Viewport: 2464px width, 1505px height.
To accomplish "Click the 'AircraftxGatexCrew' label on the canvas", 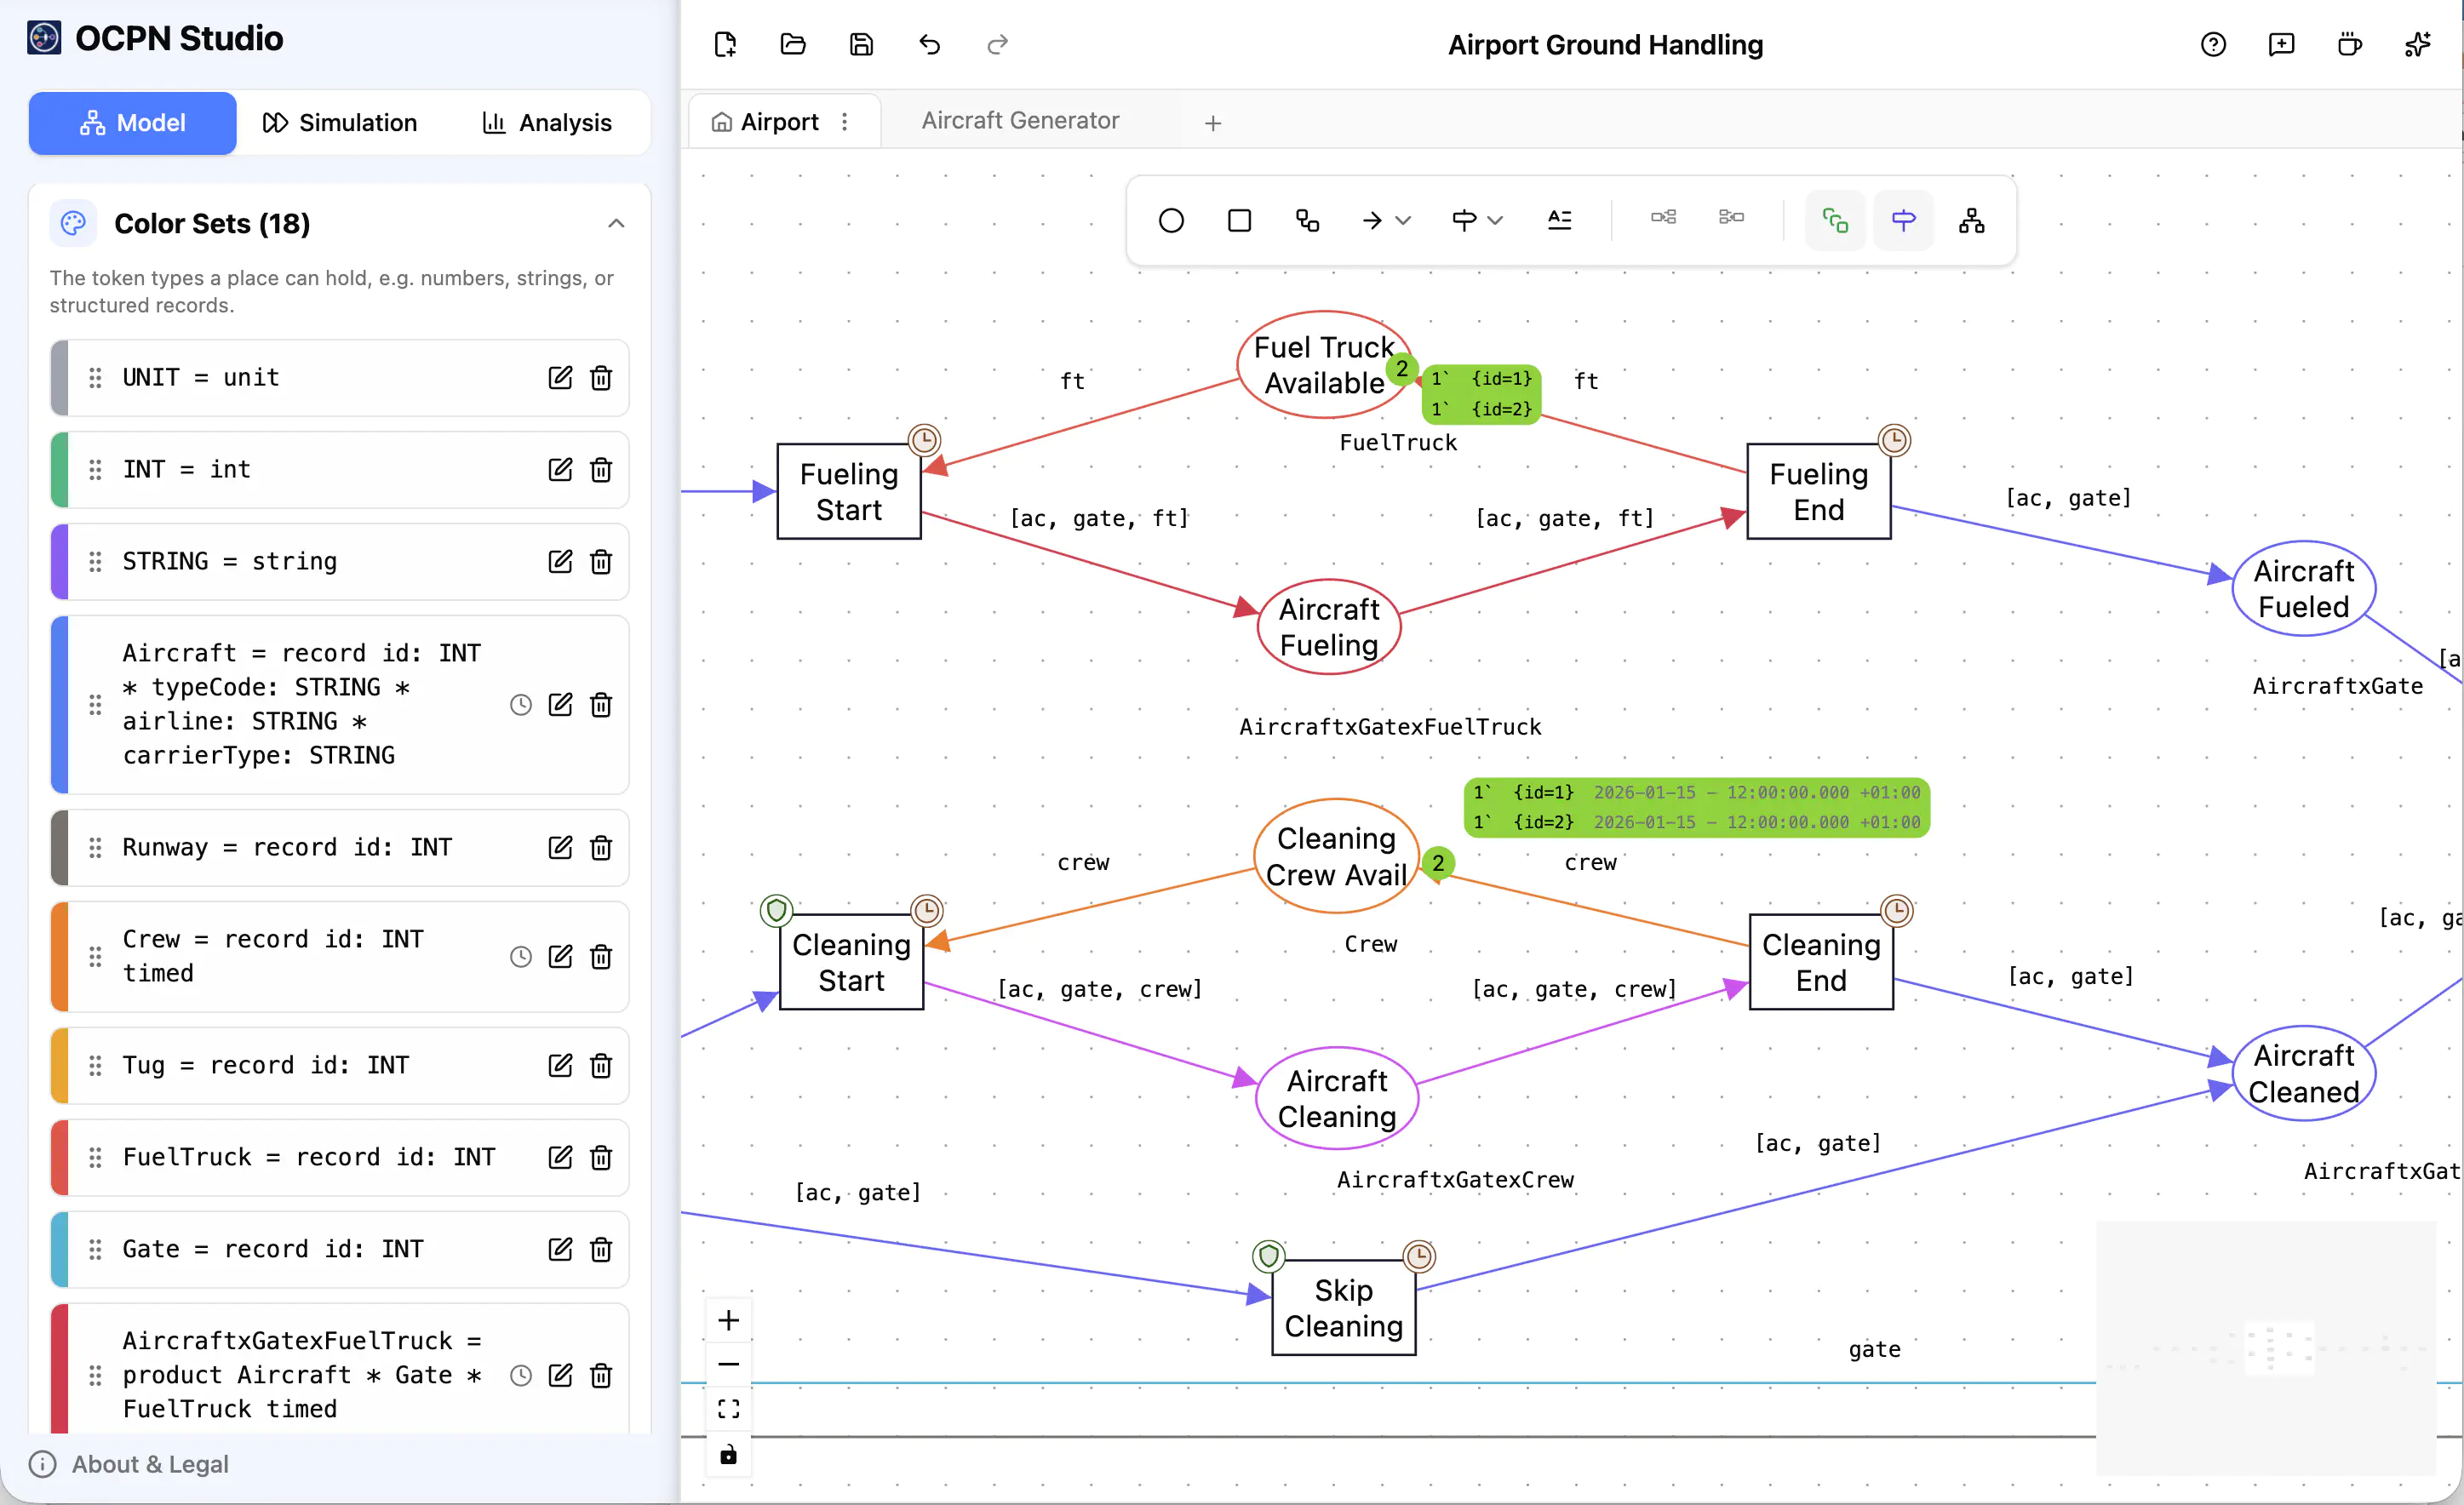I will [x=1455, y=1180].
